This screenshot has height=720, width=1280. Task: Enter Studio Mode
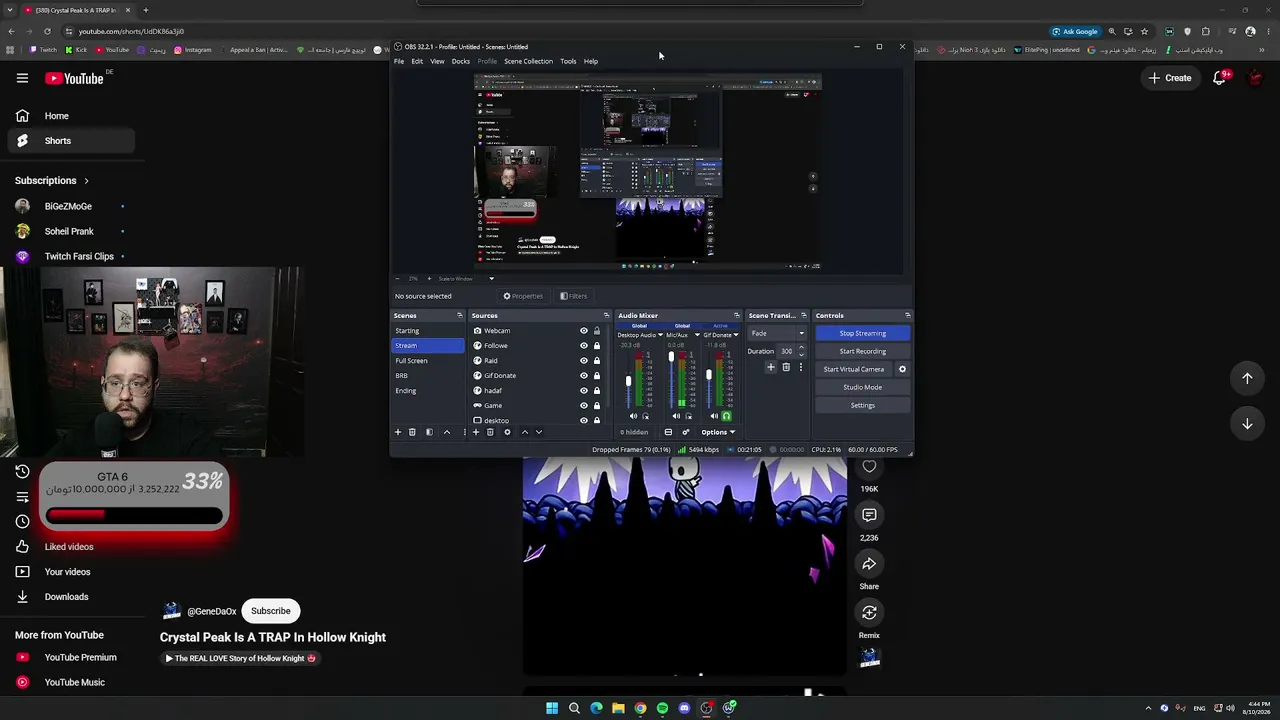pos(862,387)
